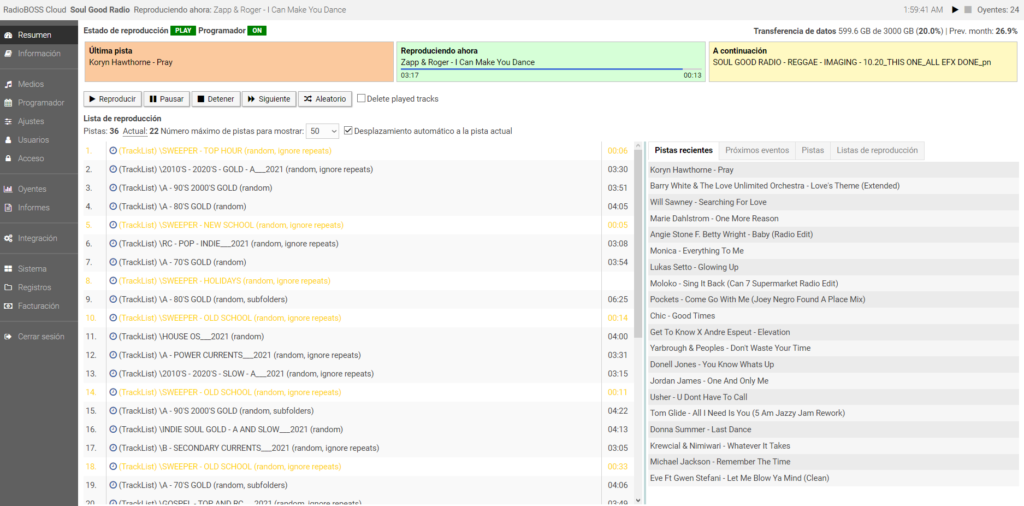Screen dimensions: 1024x506
Task: Toggle Desplazamiento automático a la pista actual
Action: click(348, 131)
